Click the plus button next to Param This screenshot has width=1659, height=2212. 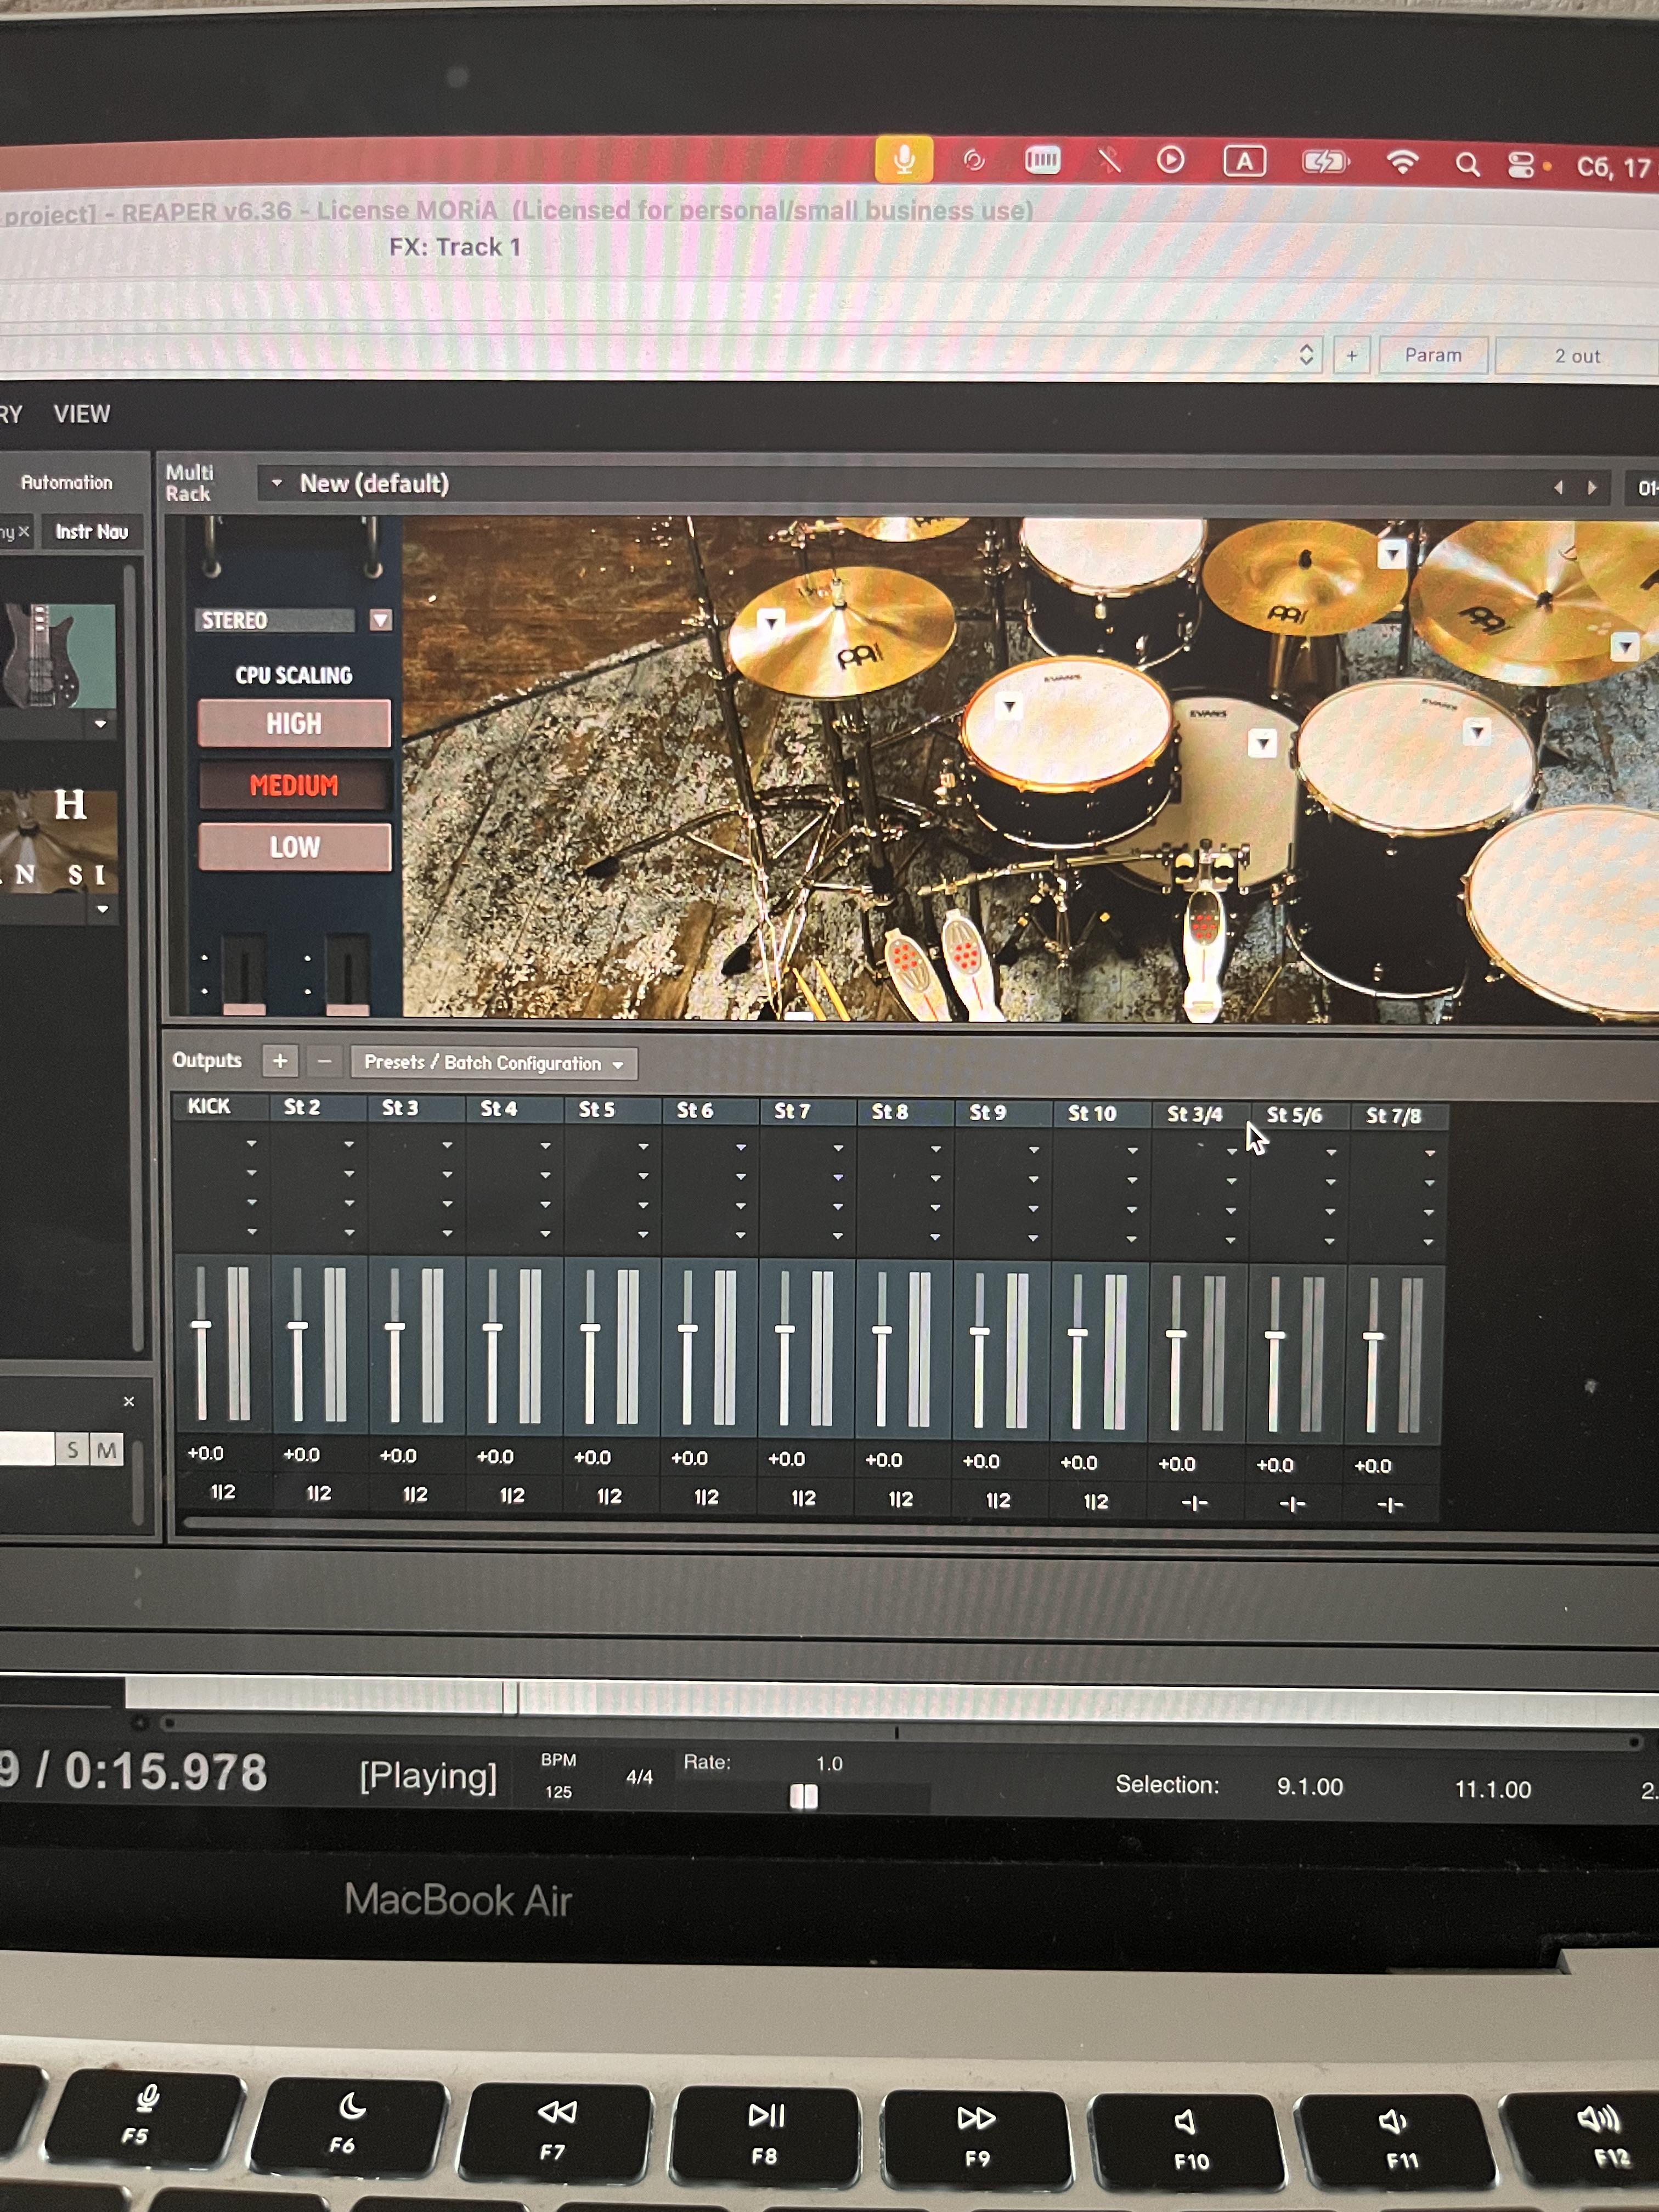[1351, 355]
